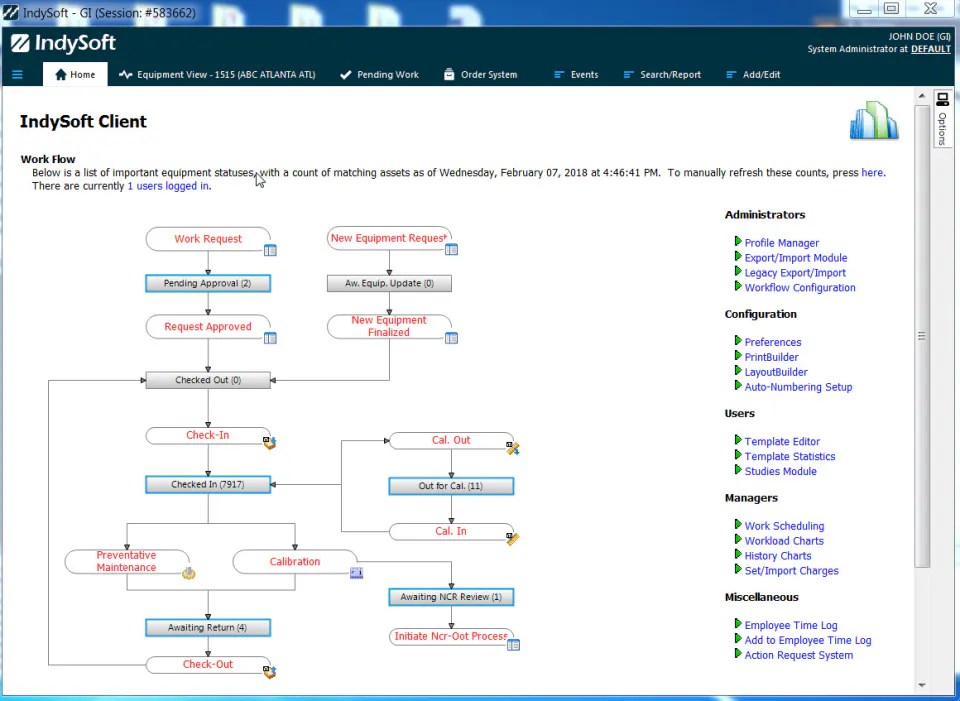The width and height of the screenshot is (960, 701).
Task: Open the Order System tab
Action: point(481,75)
